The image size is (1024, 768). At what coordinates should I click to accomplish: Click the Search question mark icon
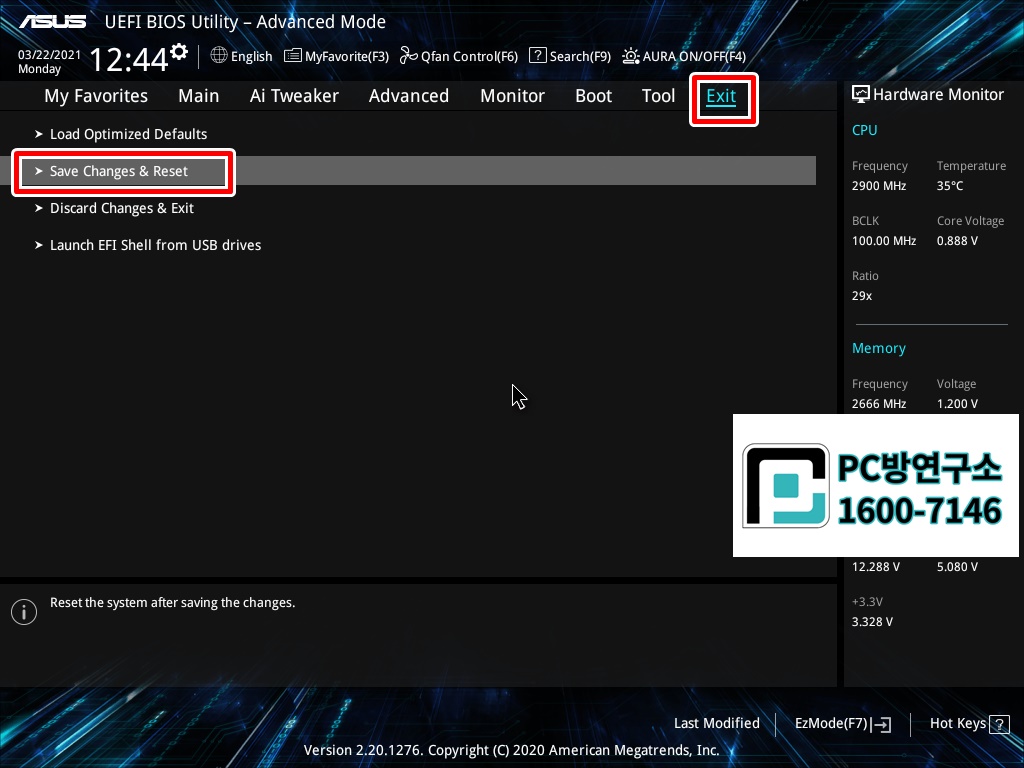[x=537, y=55]
